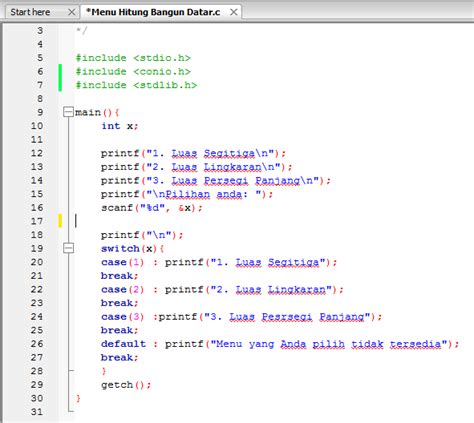Click the switch keyword
This screenshot has width=474, height=423.
(x=120, y=248)
